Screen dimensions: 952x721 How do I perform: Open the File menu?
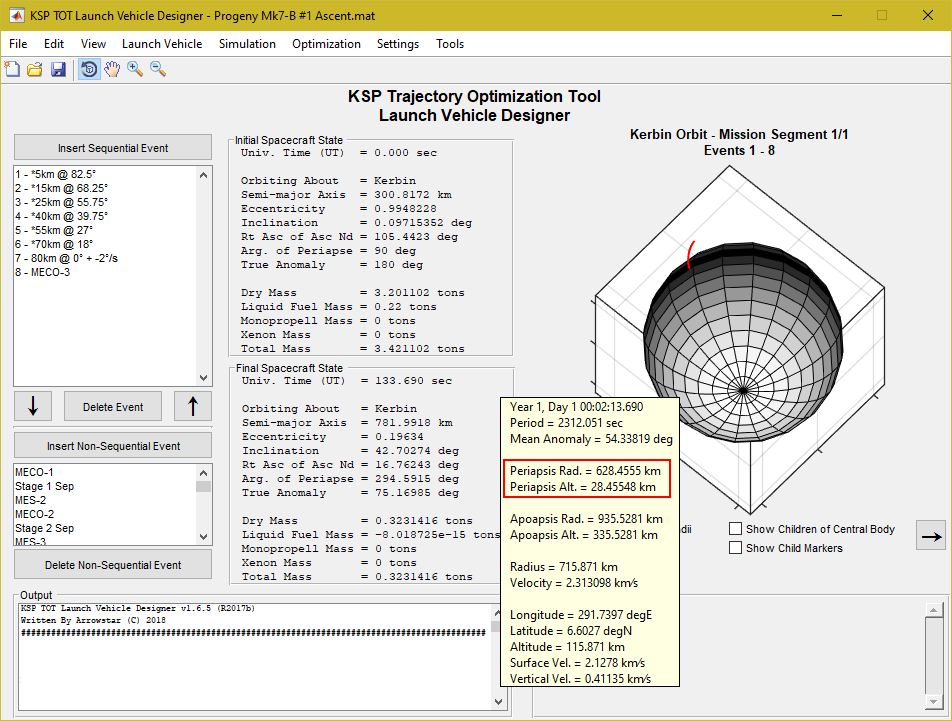click(x=18, y=44)
